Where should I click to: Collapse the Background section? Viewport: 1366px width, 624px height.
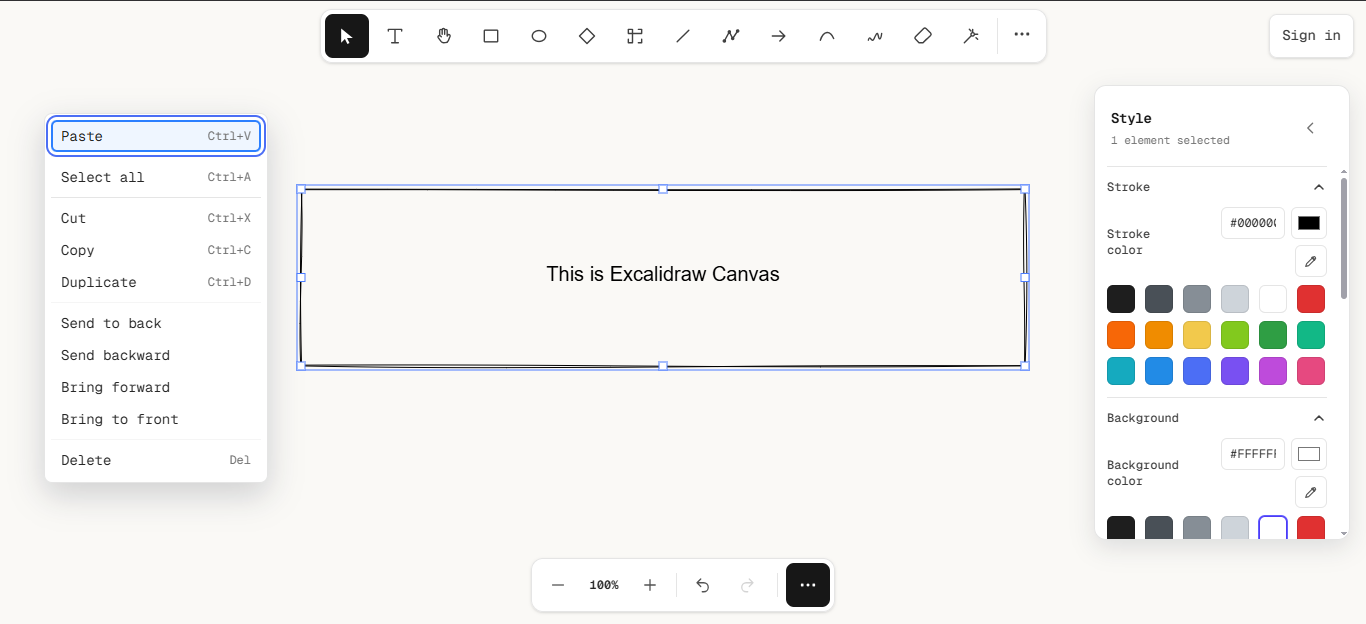1319,418
